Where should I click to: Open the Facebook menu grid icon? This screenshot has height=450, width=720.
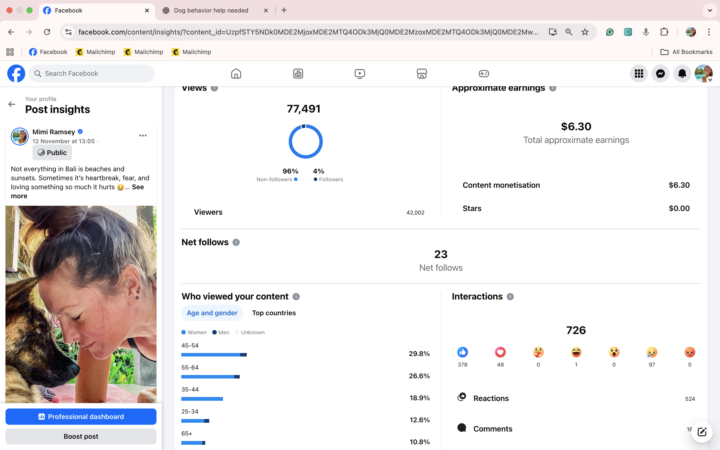tap(639, 73)
